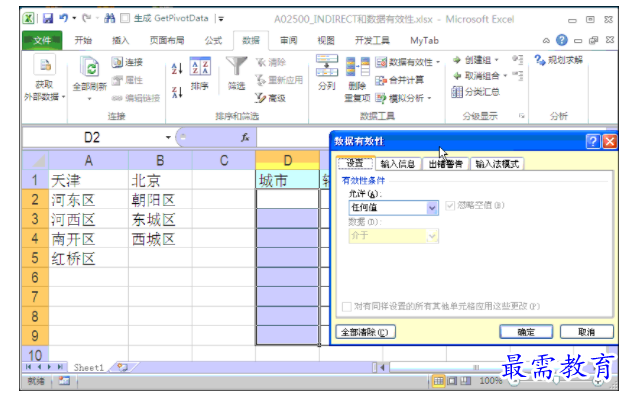The image size is (623, 398).
Task: Click the Clear filter icon
Action: pos(261,62)
